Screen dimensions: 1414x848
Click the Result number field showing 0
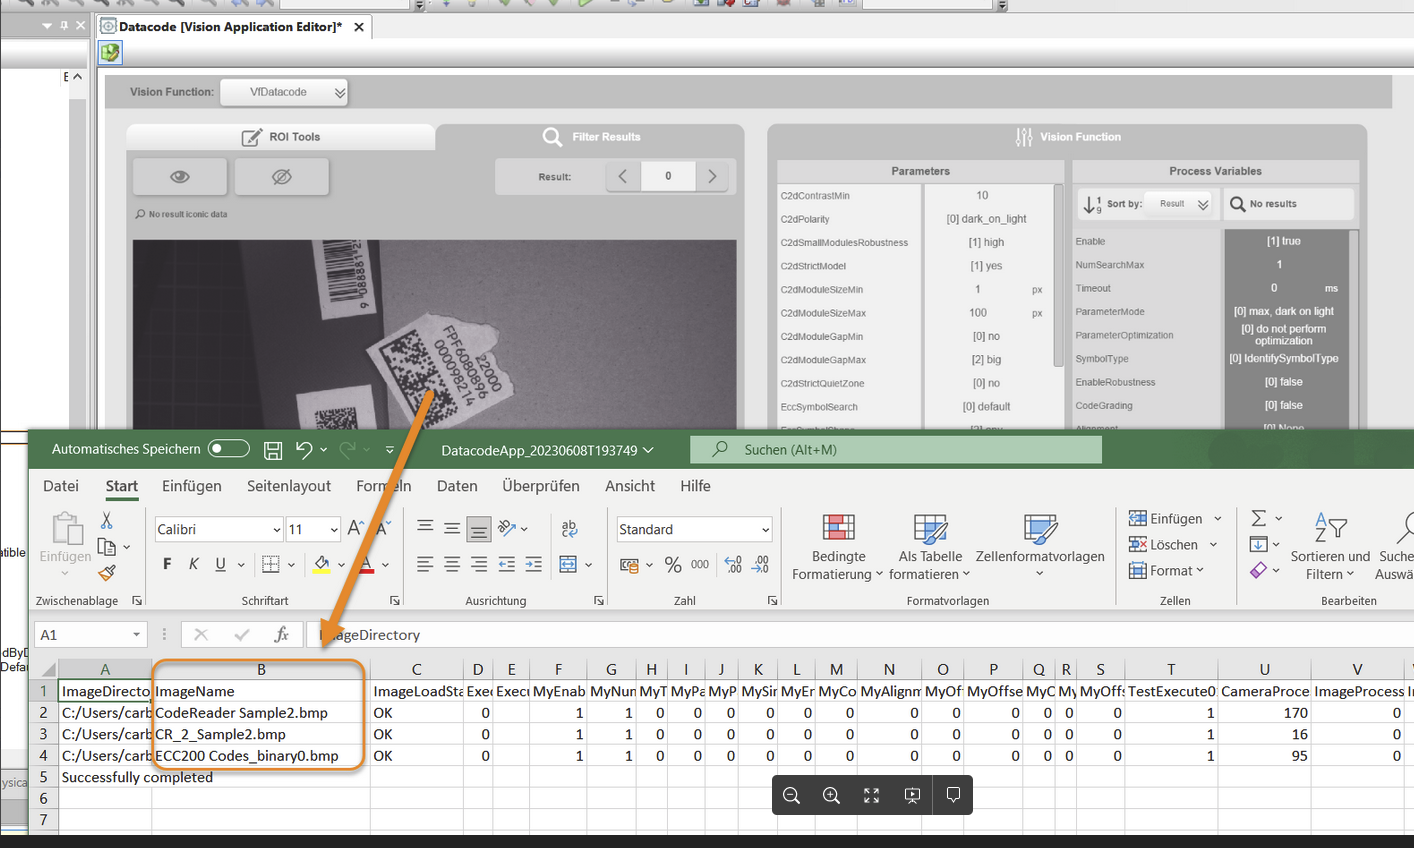pos(668,176)
